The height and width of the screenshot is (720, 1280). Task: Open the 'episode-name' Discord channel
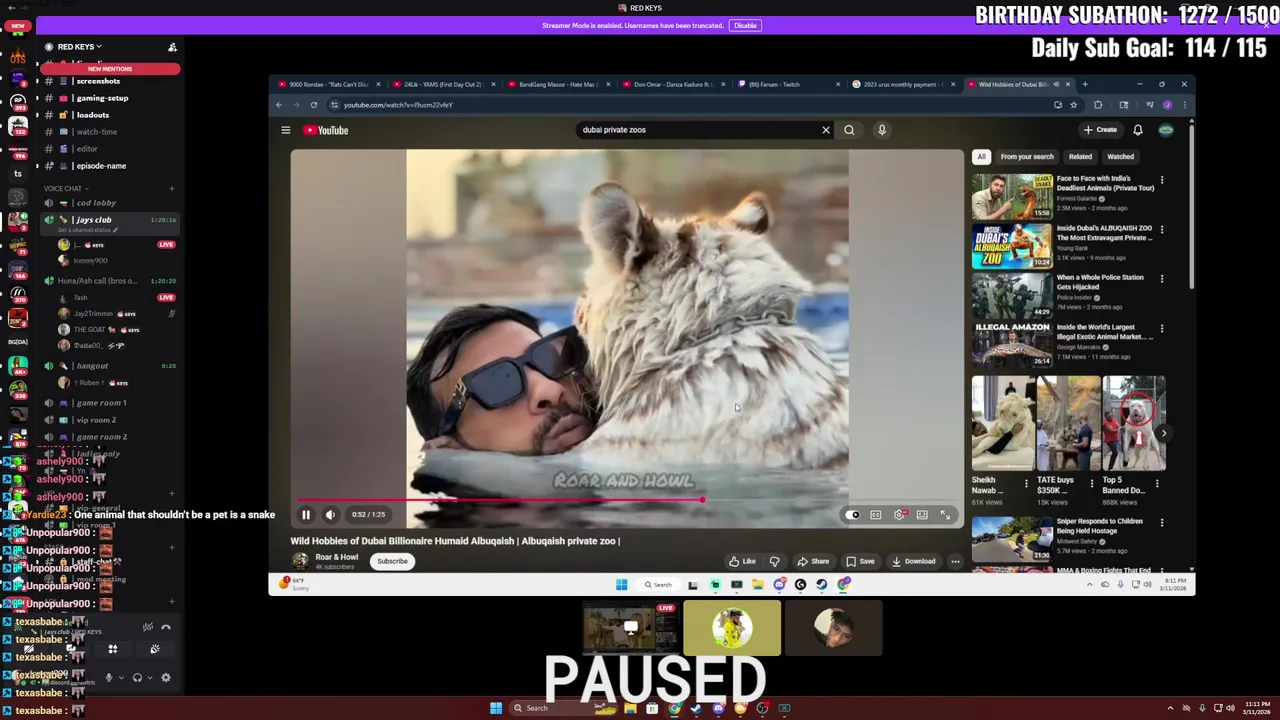click(x=101, y=166)
